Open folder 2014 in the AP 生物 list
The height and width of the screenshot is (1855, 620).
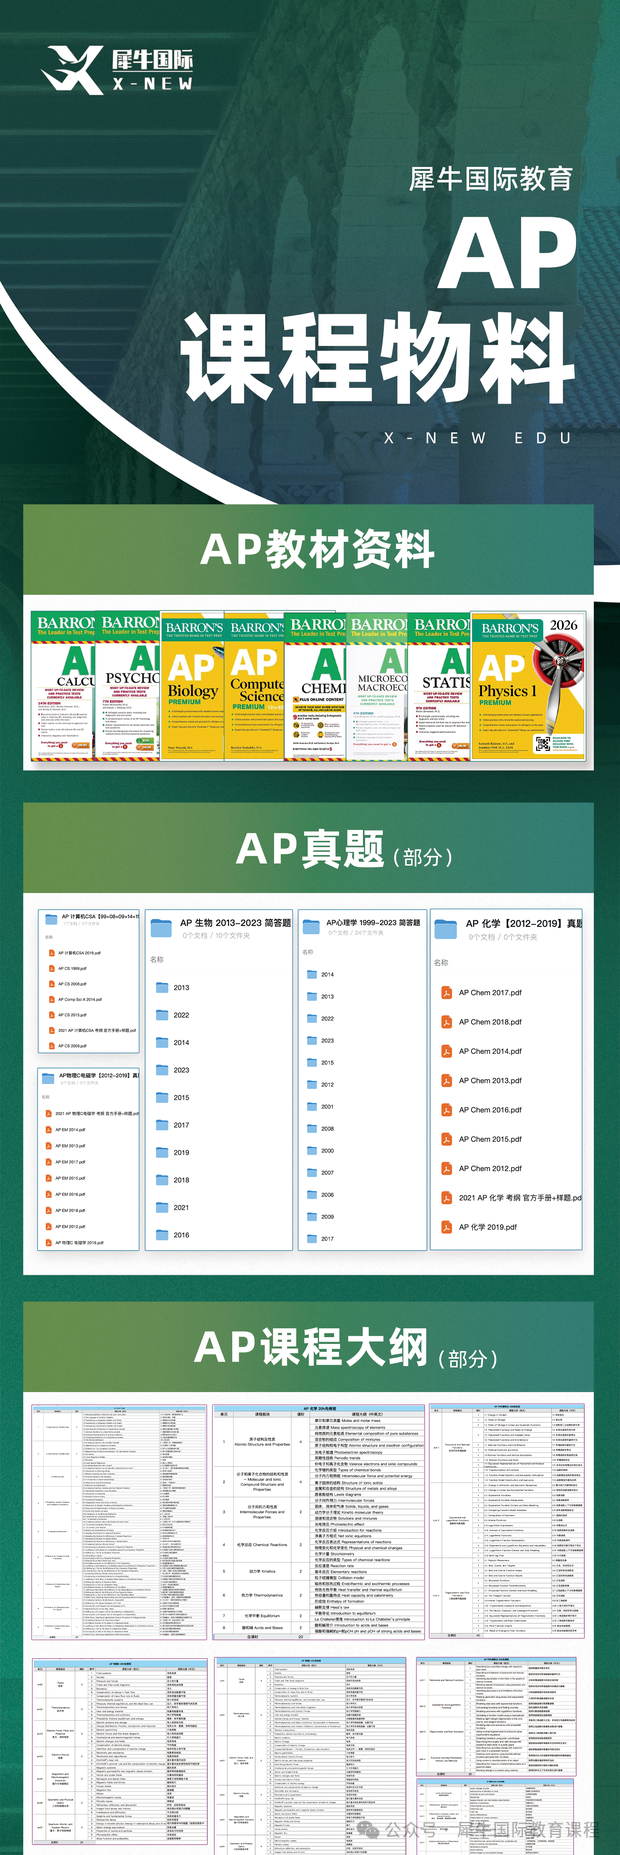173,1042
